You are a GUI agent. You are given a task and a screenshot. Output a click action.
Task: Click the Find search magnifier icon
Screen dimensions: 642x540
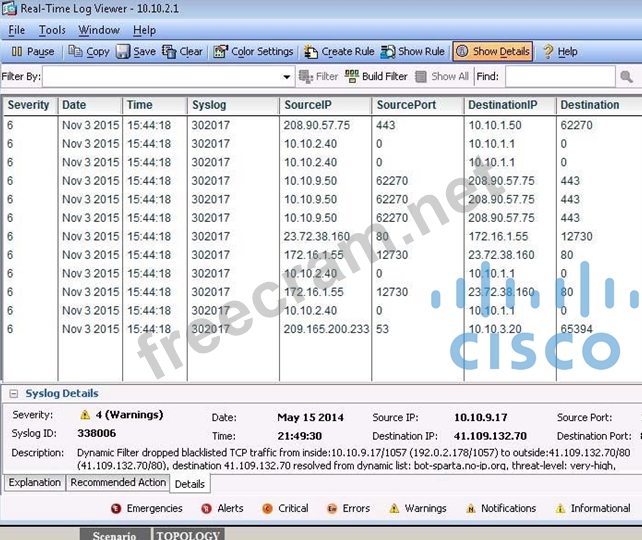pos(626,77)
